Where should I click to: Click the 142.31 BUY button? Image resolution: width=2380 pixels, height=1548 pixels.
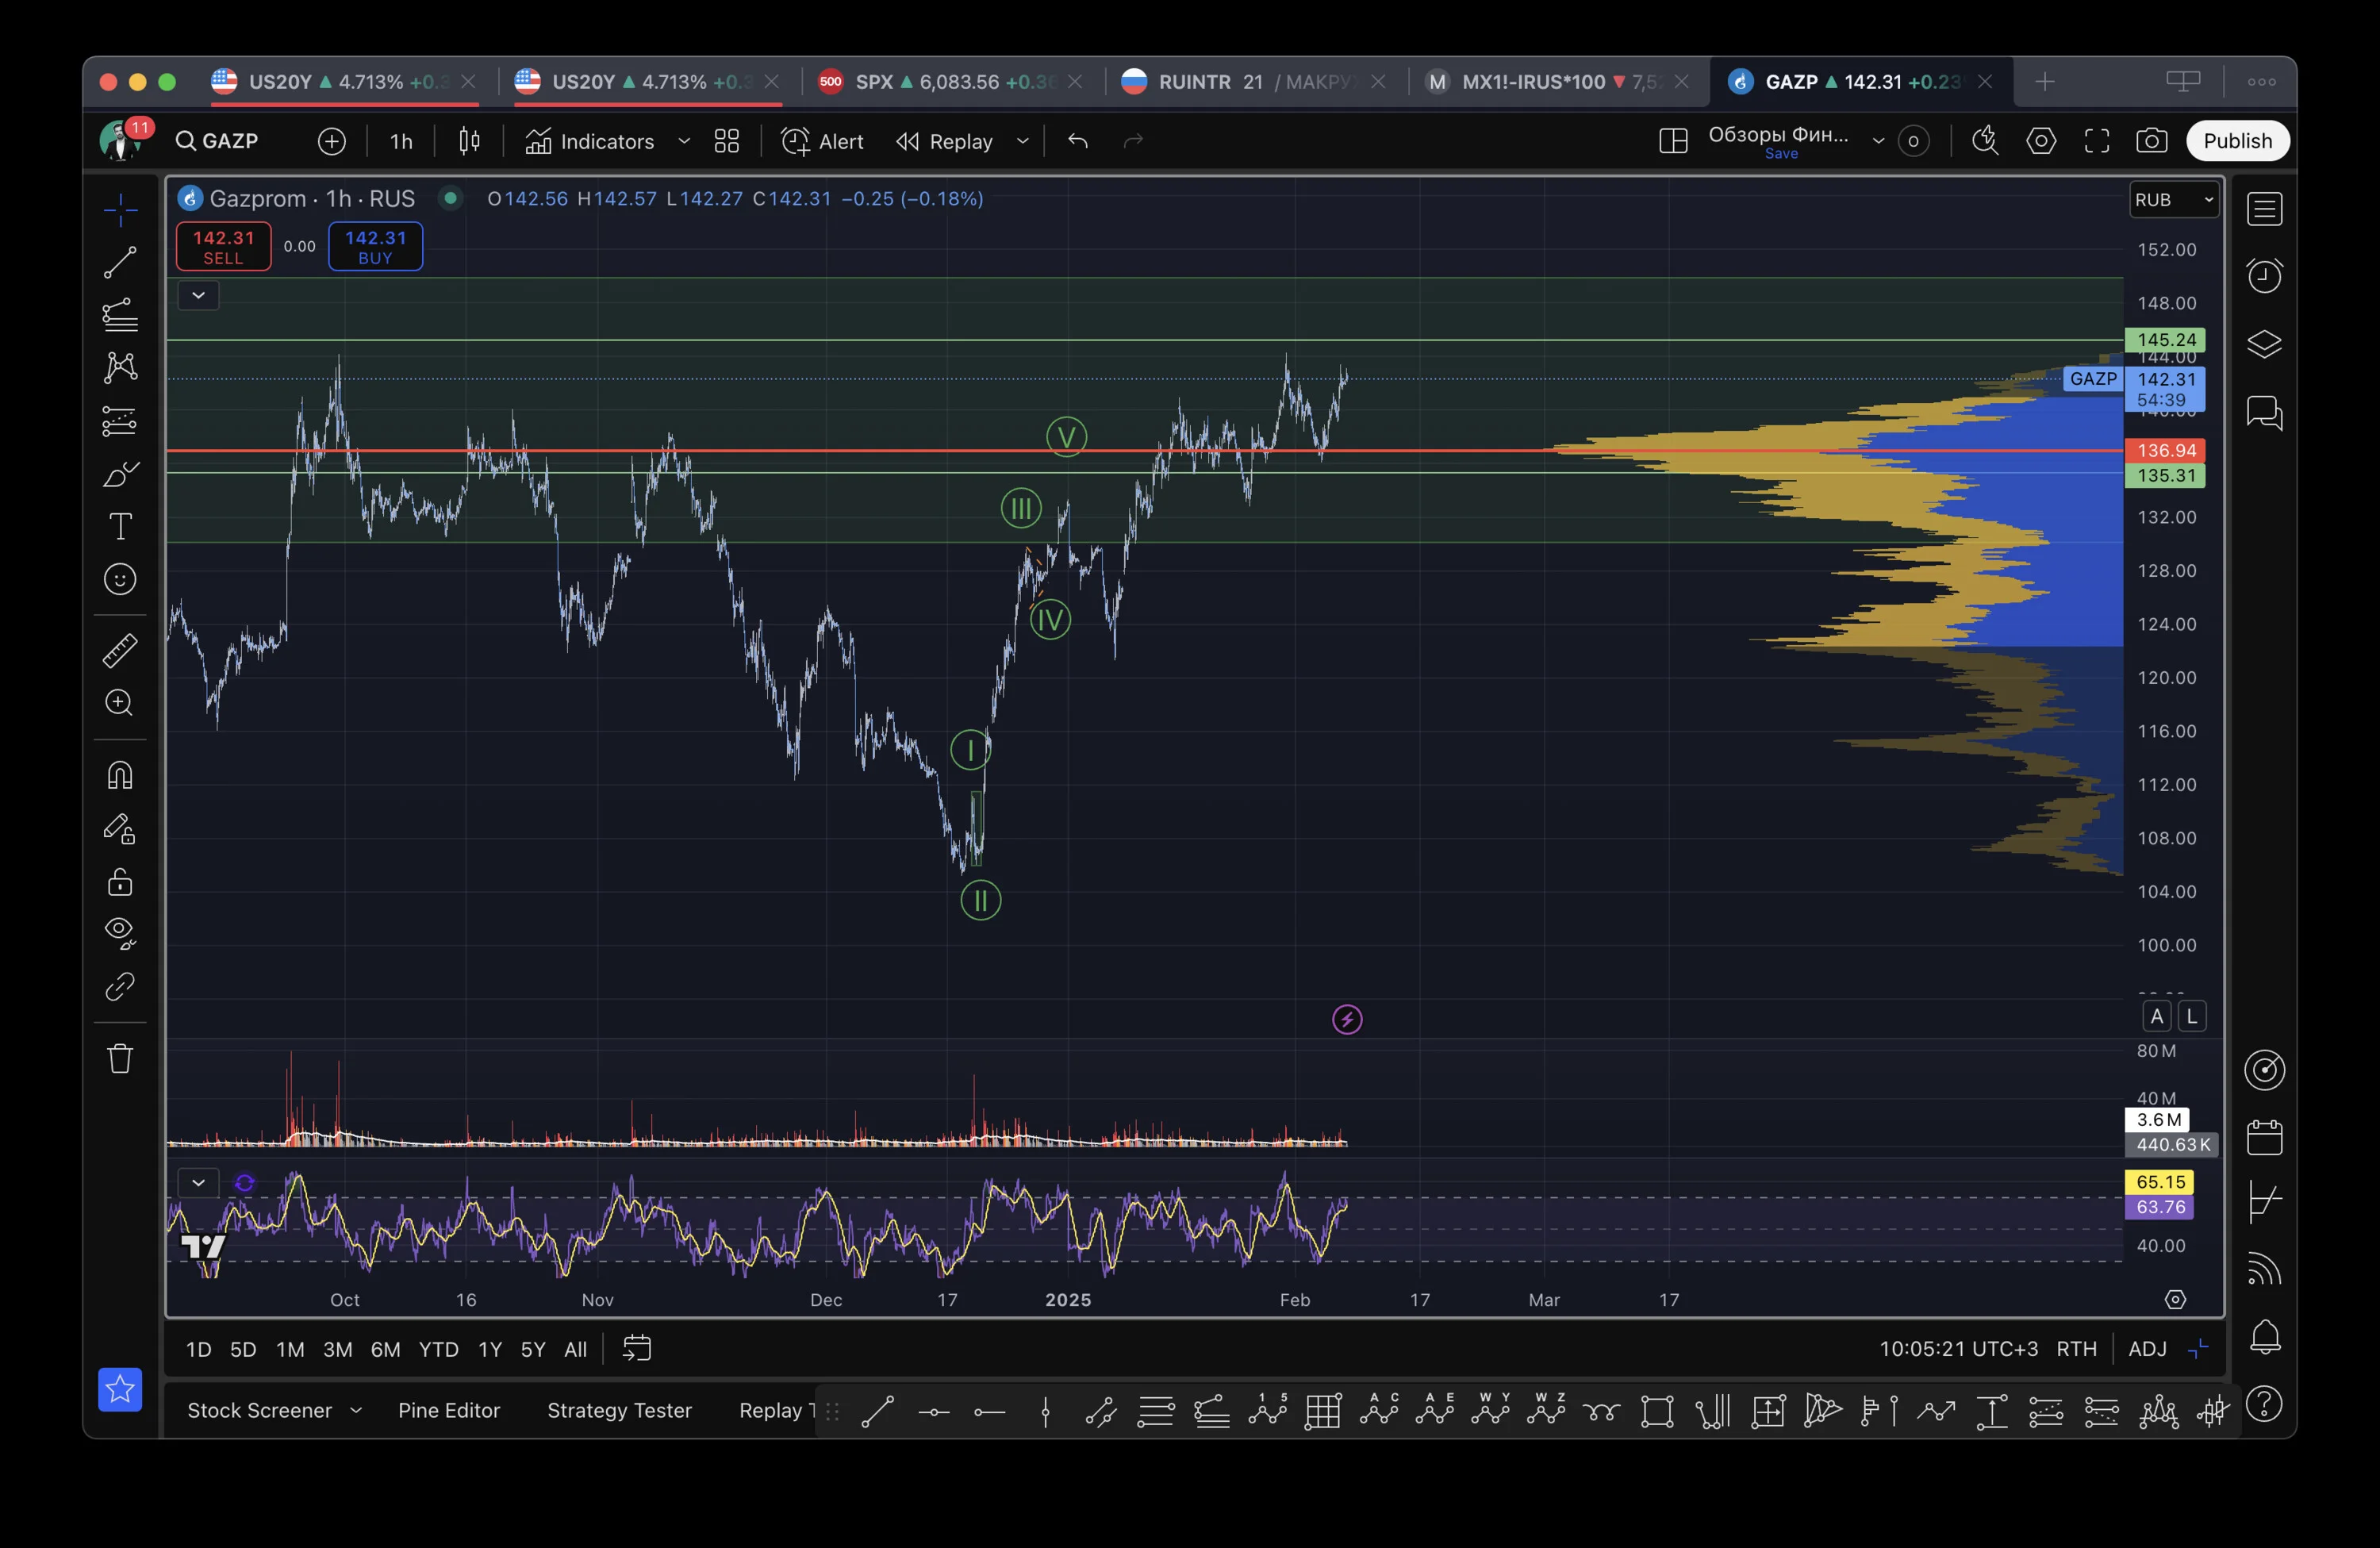pyautogui.click(x=376, y=246)
